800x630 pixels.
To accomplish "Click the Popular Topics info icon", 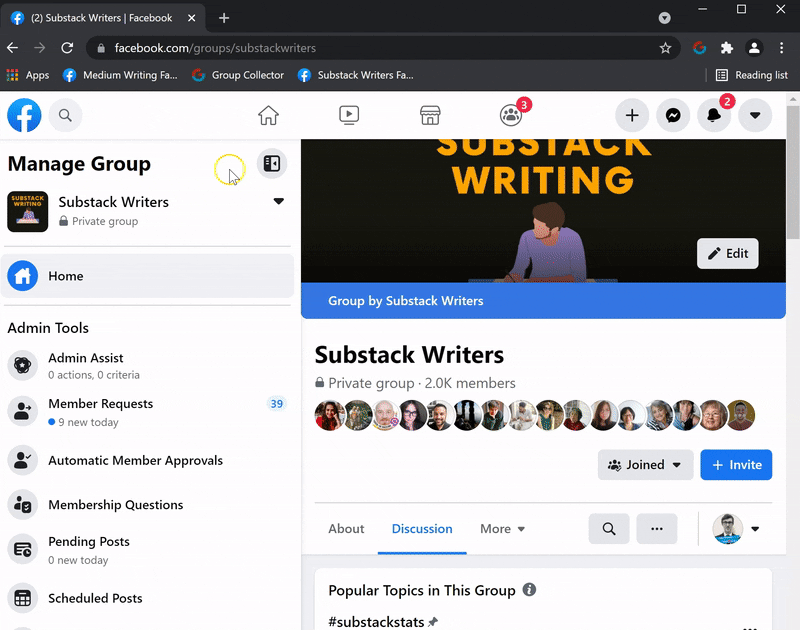I will click(530, 590).
